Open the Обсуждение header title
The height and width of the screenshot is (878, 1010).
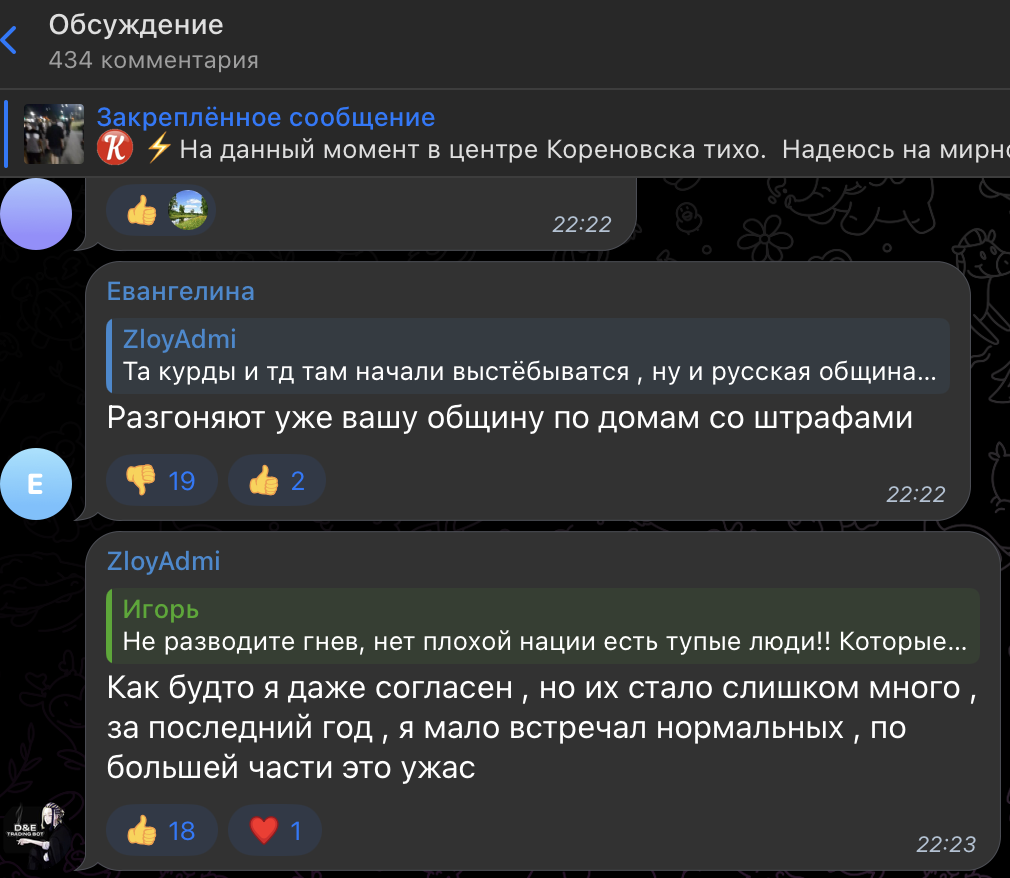coord(136,25)
